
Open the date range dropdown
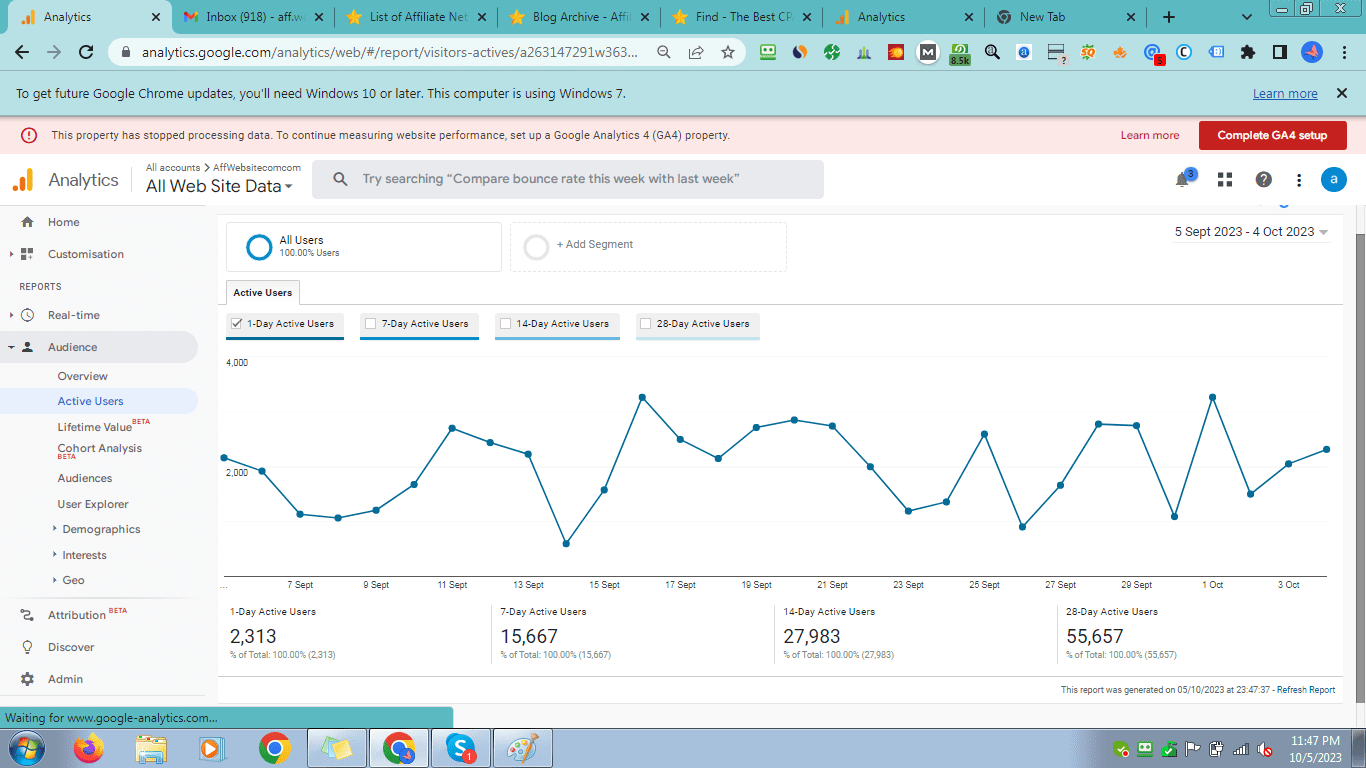pyautogui.click(x=1251, y=232)
